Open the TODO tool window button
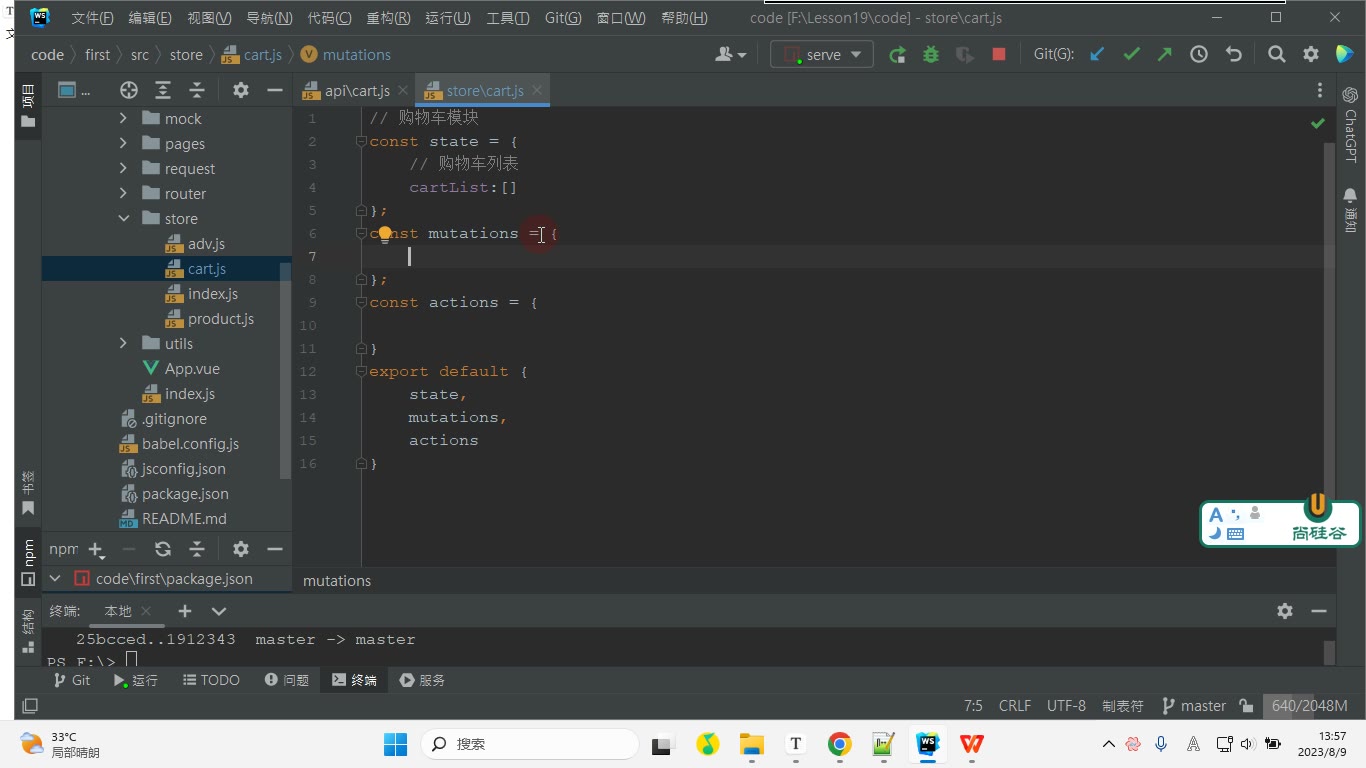Screen dimensions: 1366x768 pyautogui.click(x=211, y=680)
